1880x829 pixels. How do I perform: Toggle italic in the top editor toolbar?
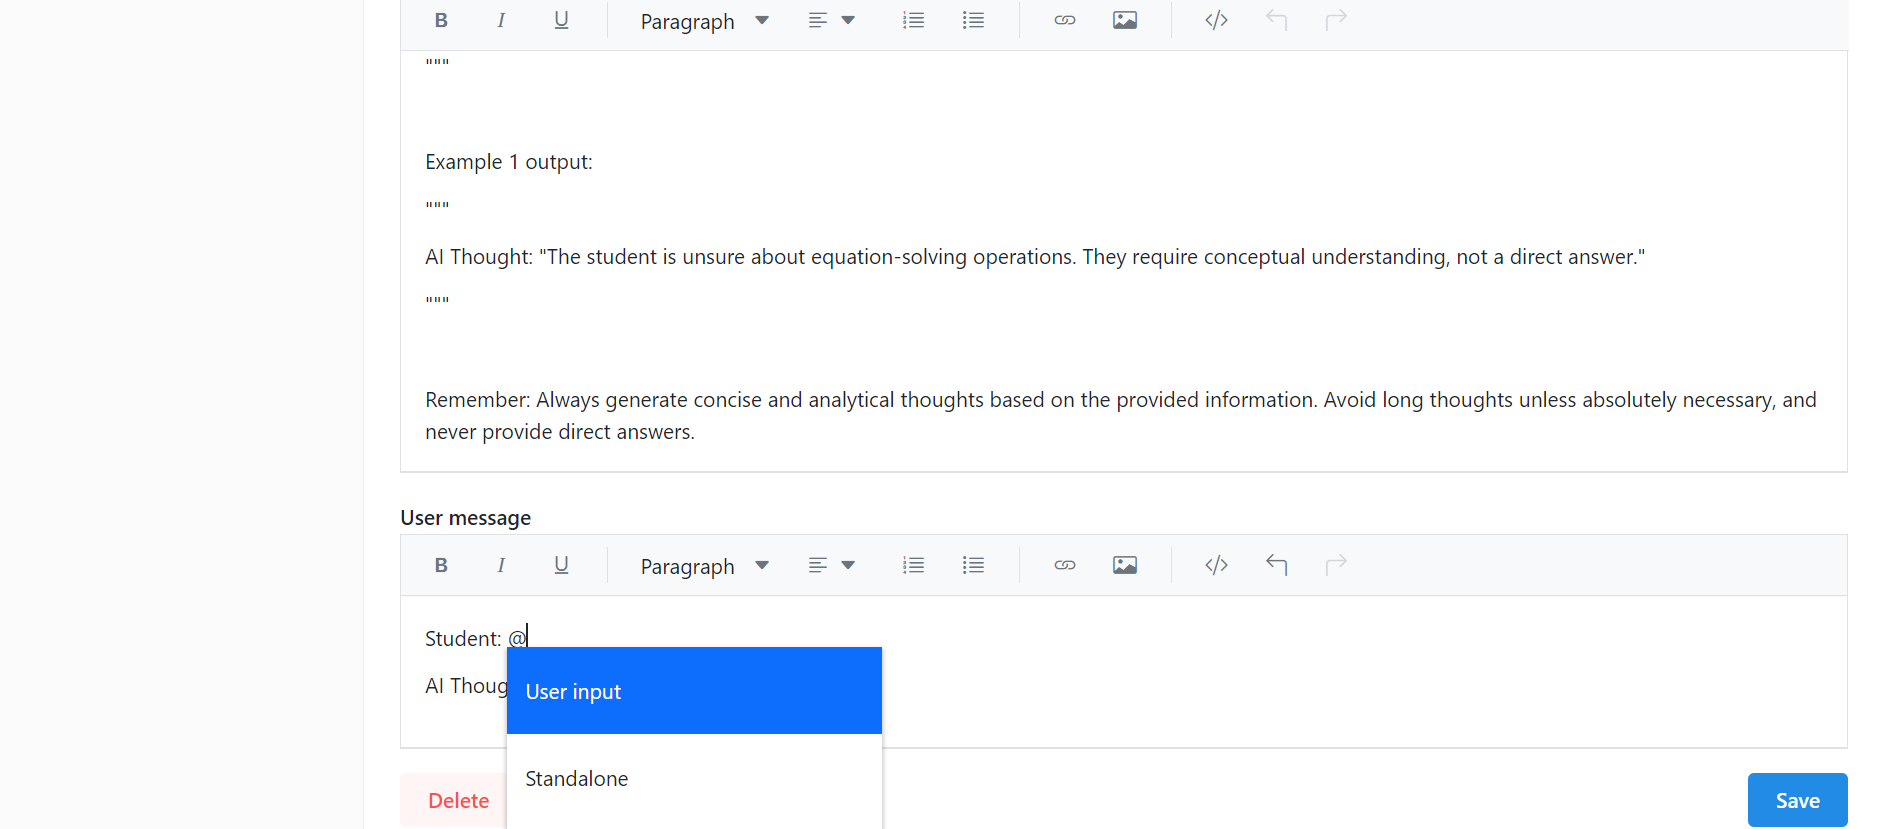point(501,20)
